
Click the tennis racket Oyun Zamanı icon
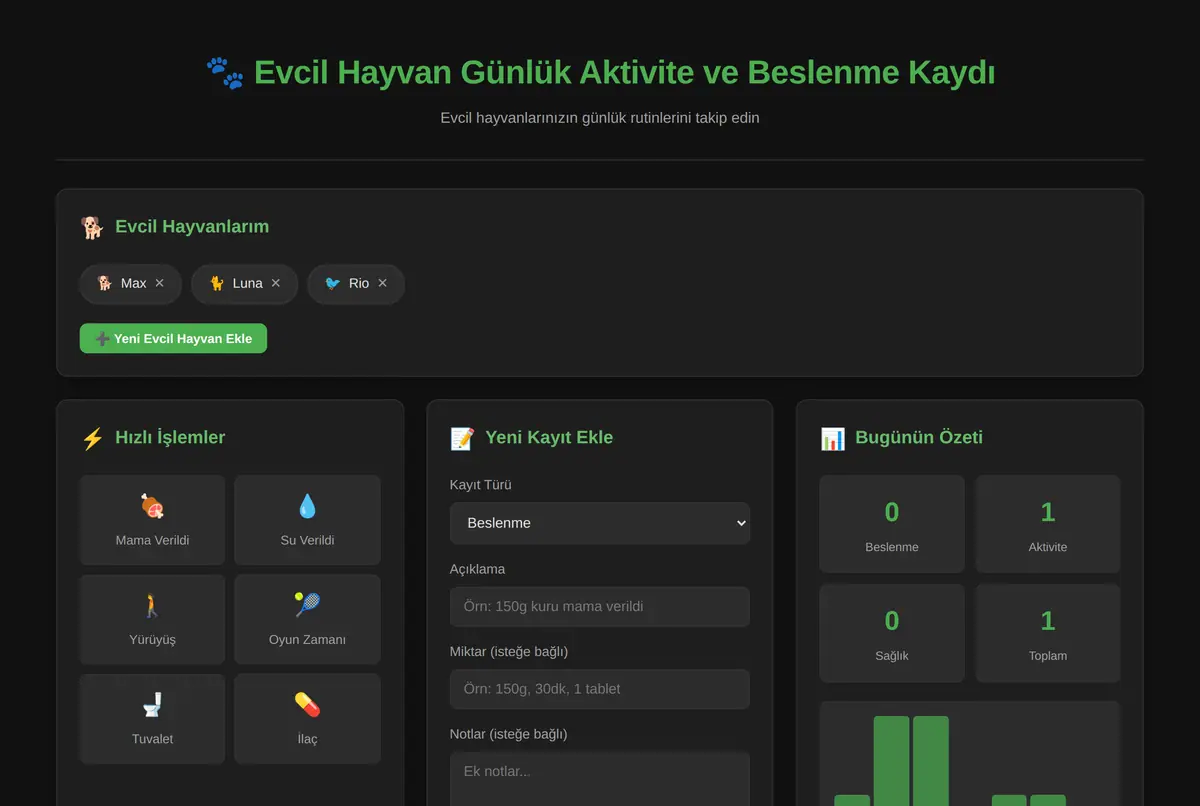coord(307,605)
